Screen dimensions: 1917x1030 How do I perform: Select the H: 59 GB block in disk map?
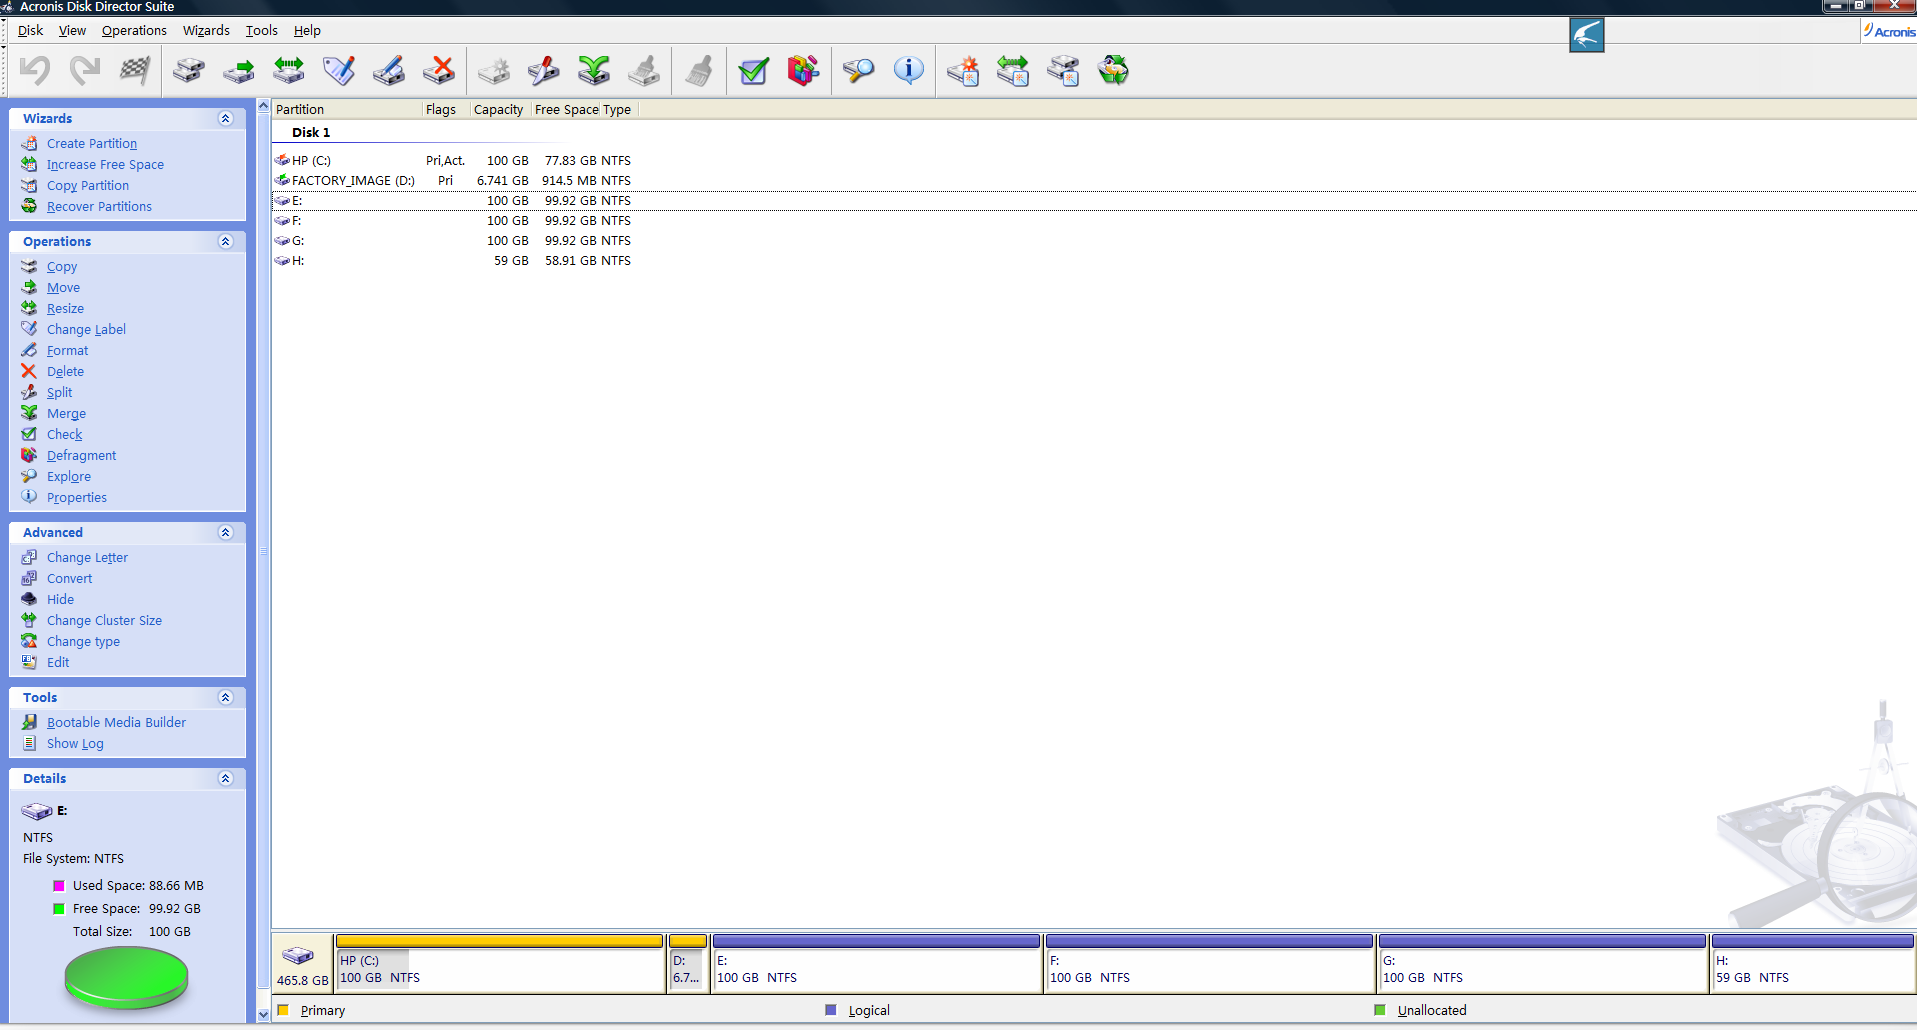tap(1812, 964)
